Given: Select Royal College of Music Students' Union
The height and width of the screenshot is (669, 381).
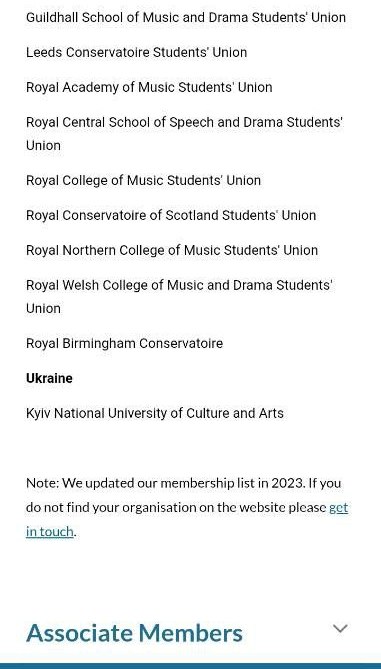Looking at the screenshot, I should tap(143, 180).
